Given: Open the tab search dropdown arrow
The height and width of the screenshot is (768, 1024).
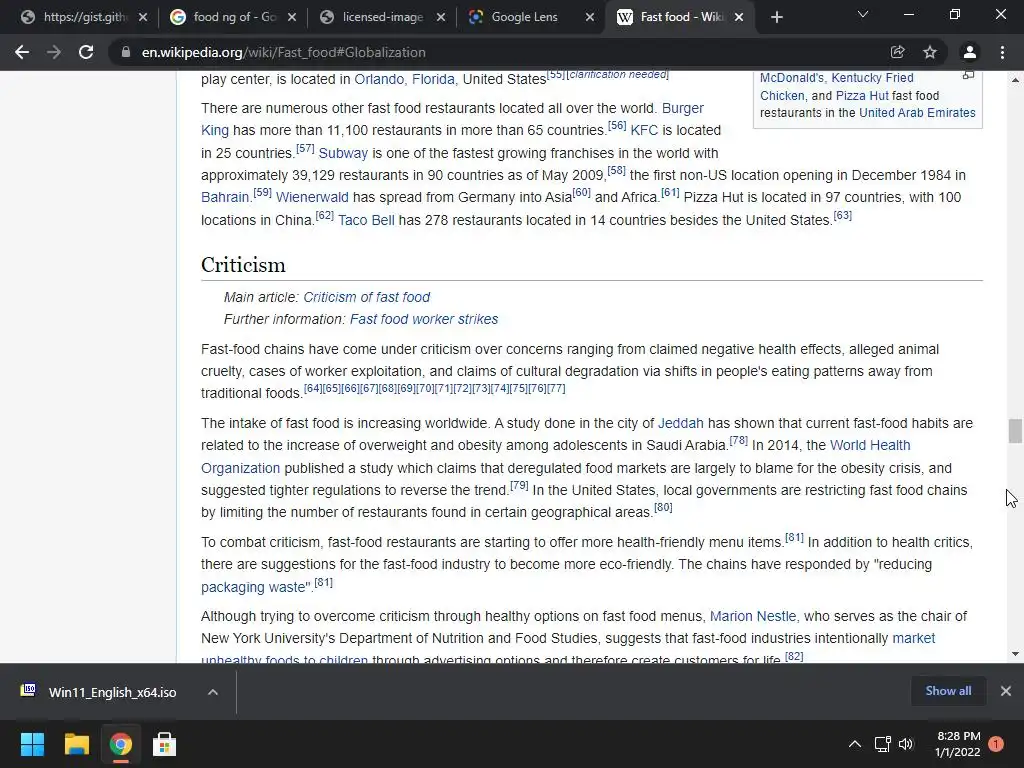Looking at the screenshot, I should pos(863,14).
